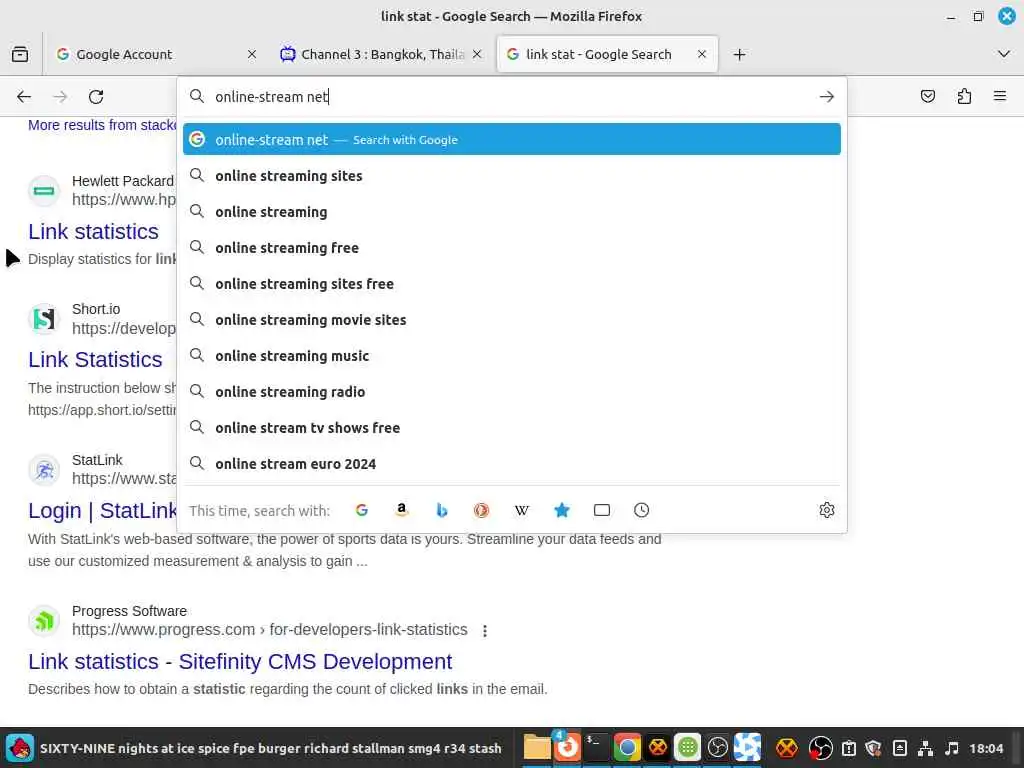Viewport: 1024px width, 768px height.
Task: Click the network tray icon
Action: tap(925, 748)
